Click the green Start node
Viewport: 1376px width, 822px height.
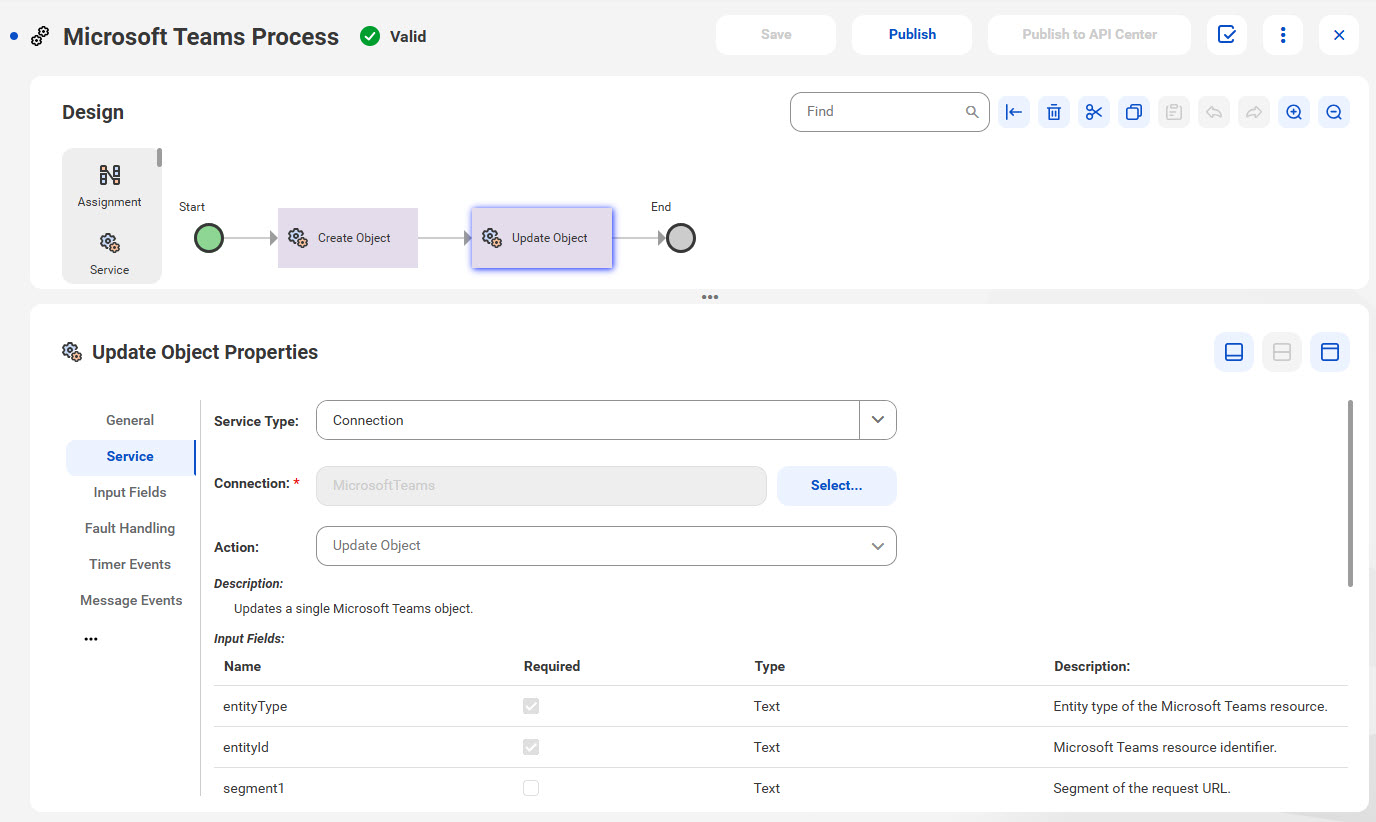[208, 238]
